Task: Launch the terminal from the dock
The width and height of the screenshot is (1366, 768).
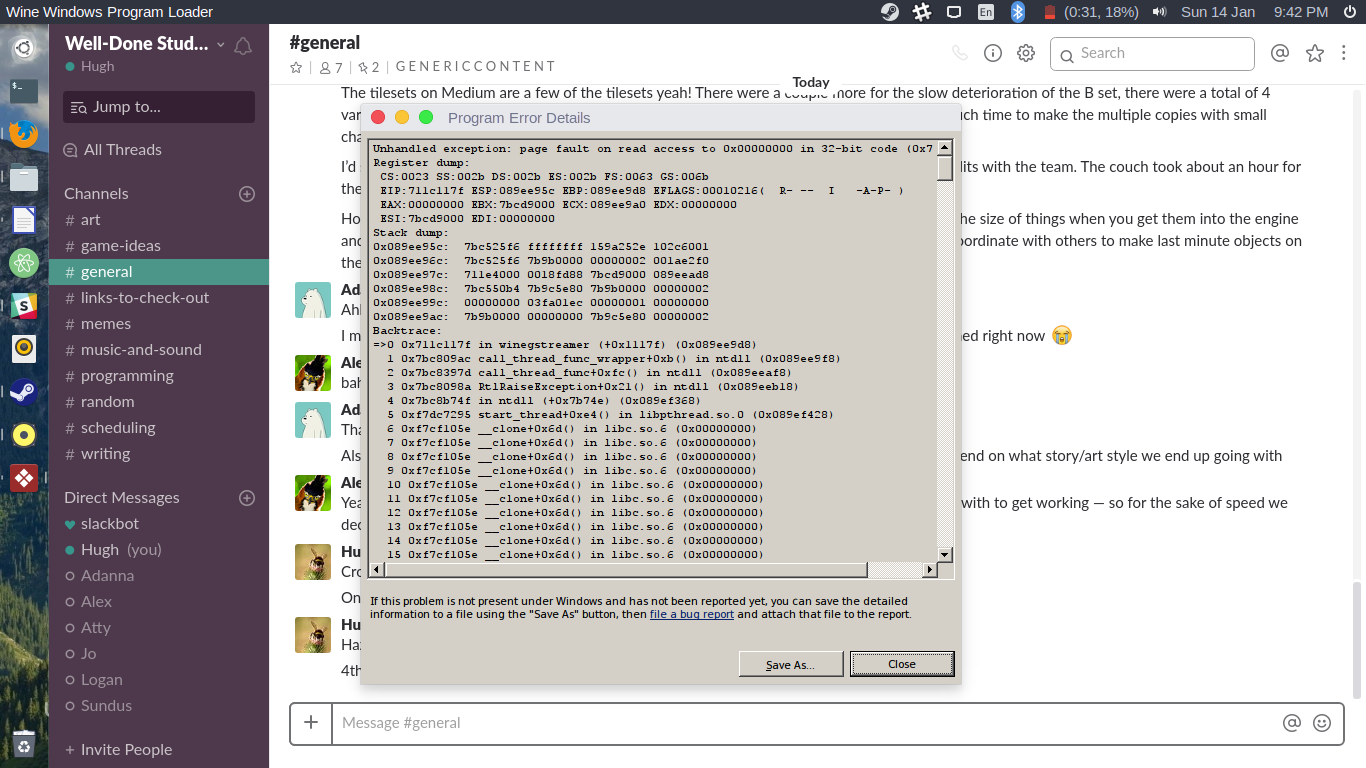Action: pyautogui.click(x=24, y=90)
